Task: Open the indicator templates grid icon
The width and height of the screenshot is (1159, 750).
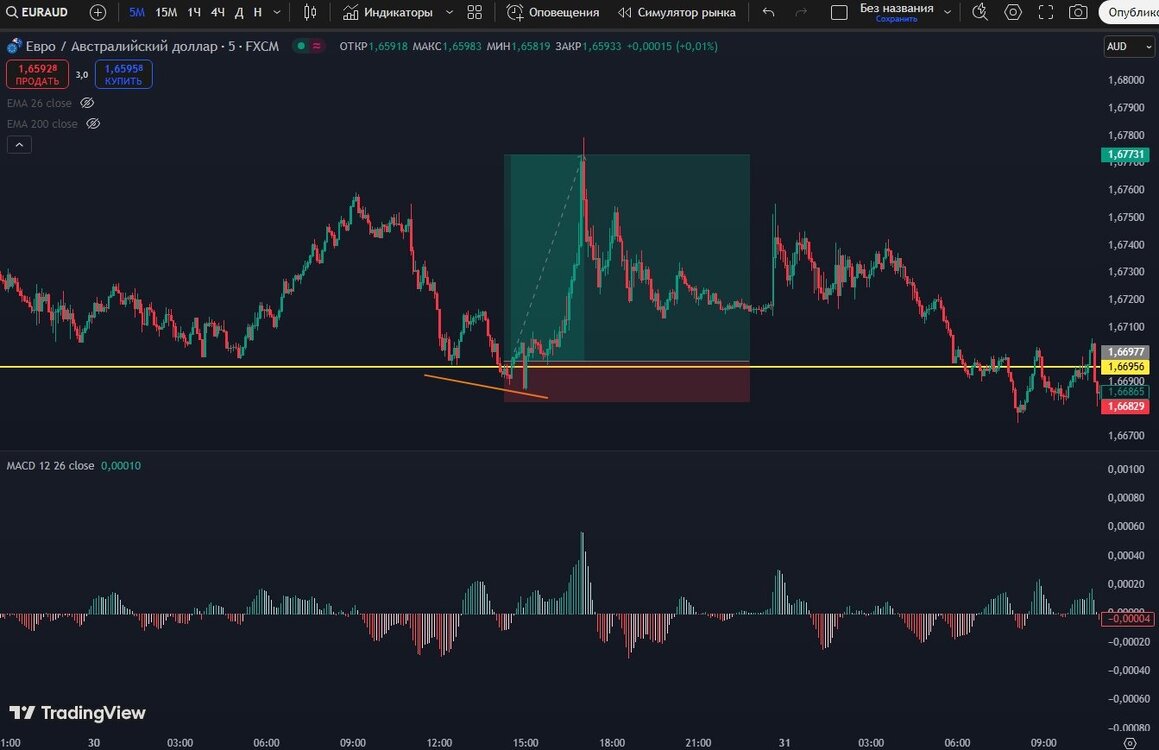Action: tap(475, 12)
